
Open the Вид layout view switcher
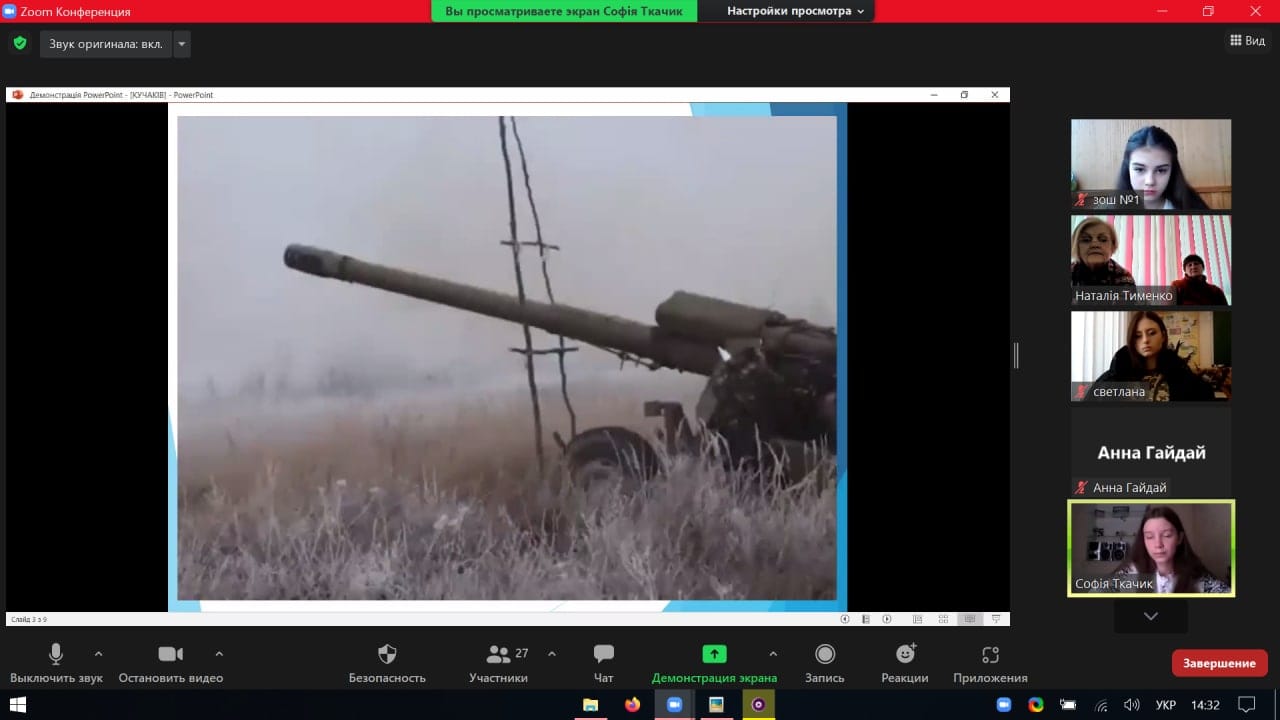[x=1247, y=41]
